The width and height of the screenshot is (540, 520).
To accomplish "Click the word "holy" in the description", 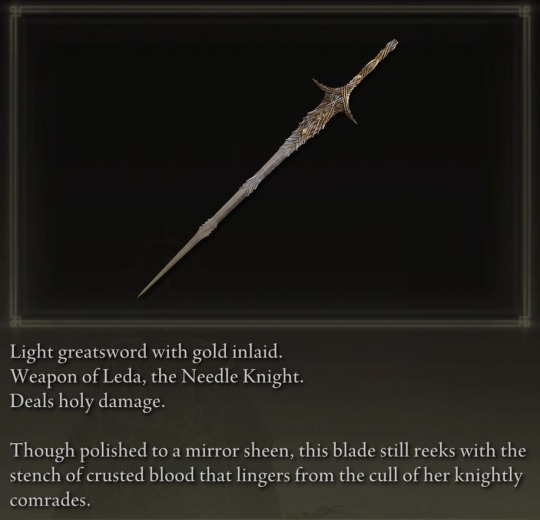I will [x=76, y=402].
